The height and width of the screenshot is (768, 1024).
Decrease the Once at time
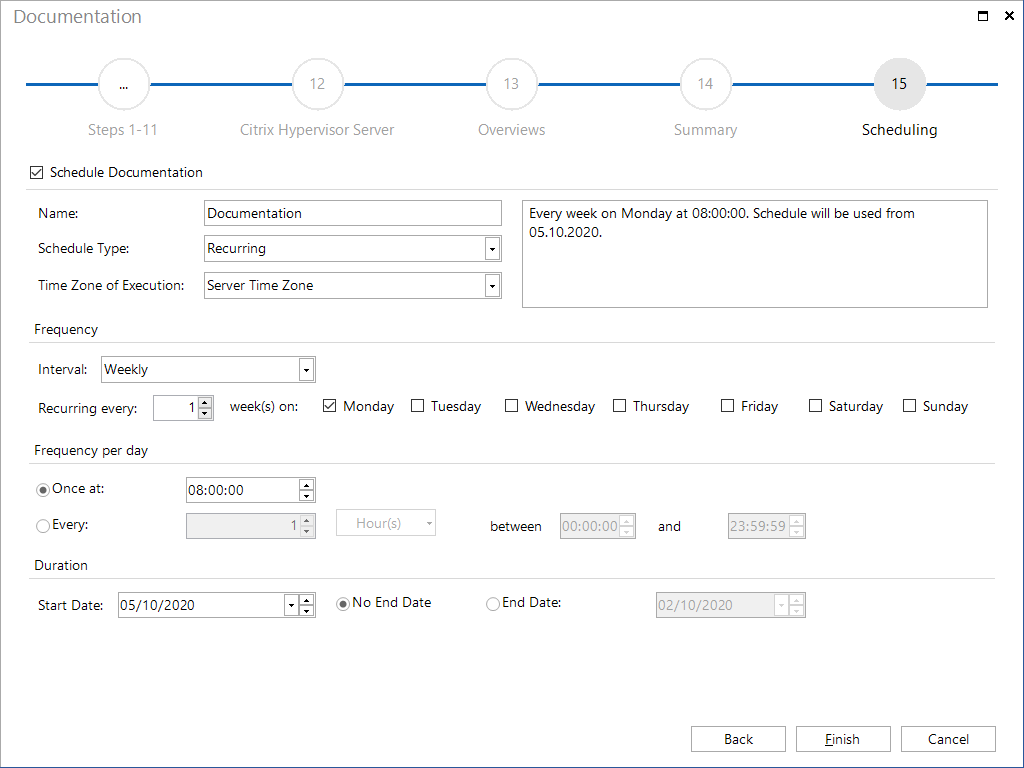click(x=306, y=496)
